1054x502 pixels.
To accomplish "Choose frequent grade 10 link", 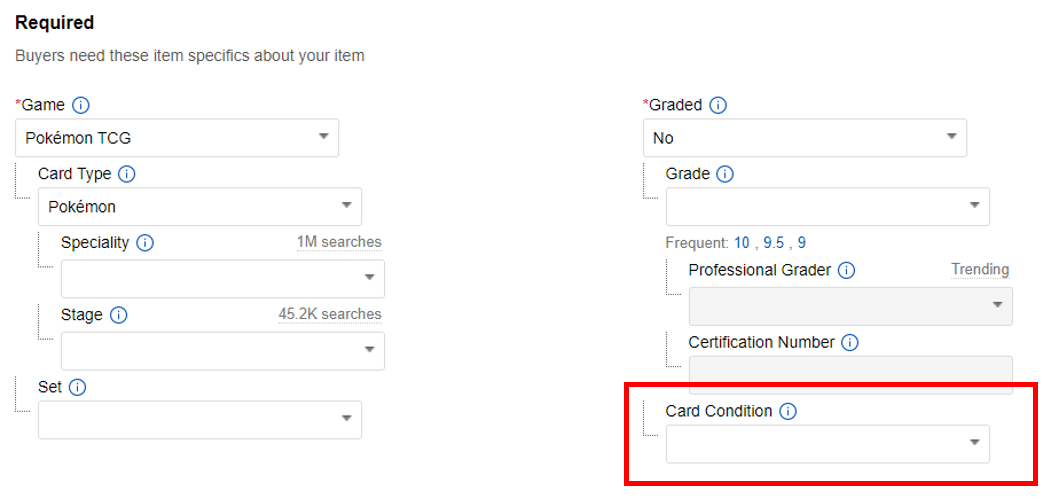I will (x=741, y=243).
